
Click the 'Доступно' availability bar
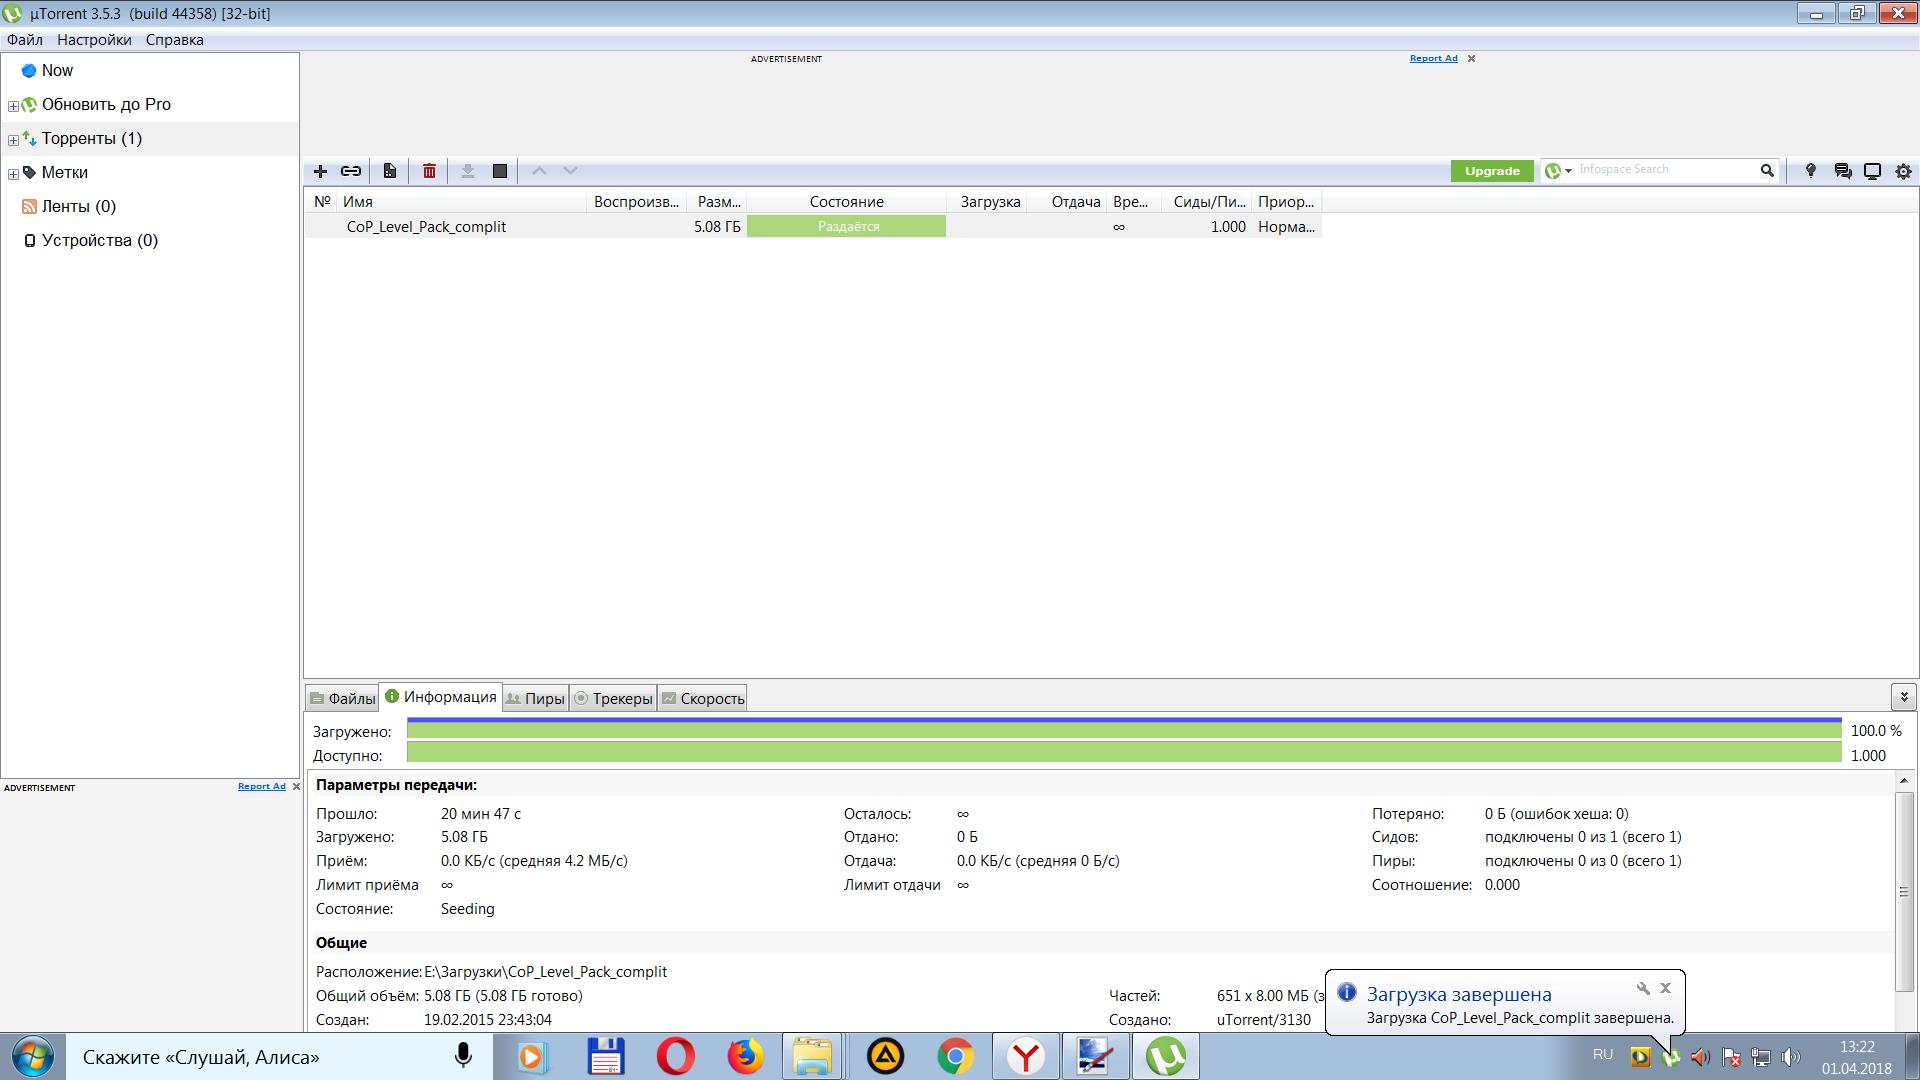point(1124,752)
